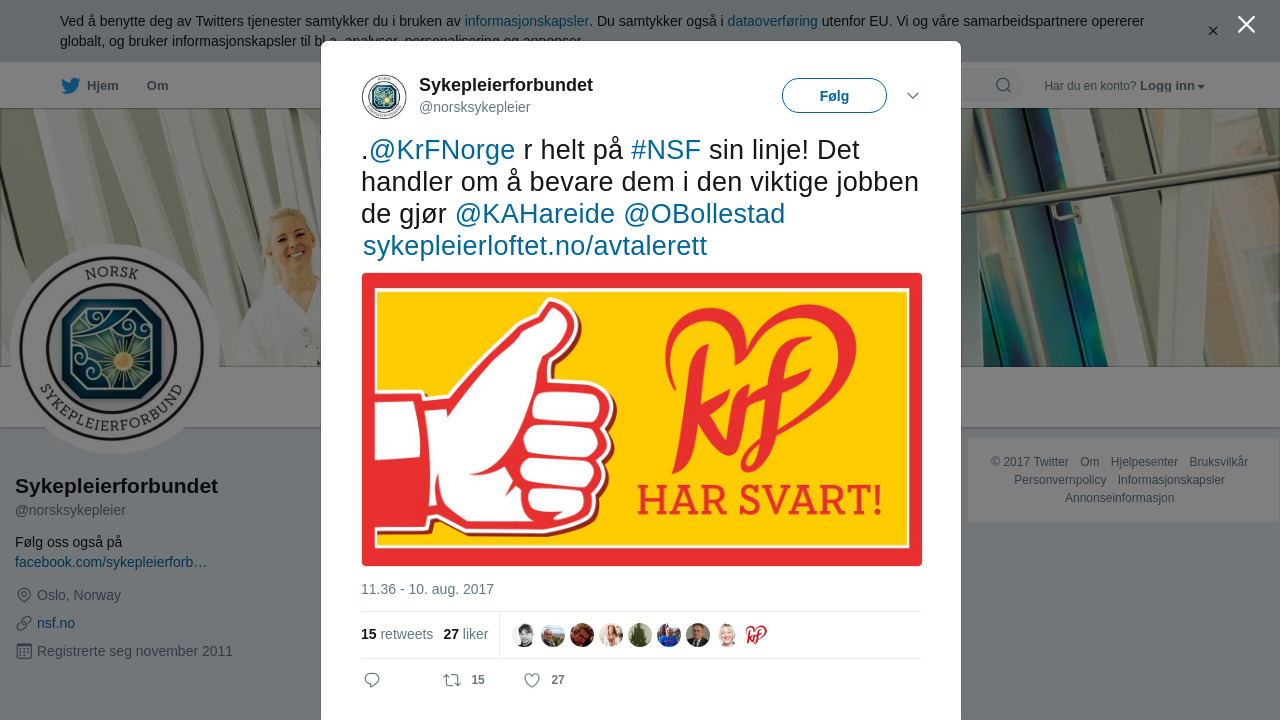Click the reply speech bubble icon
The width and height of the screenshot is (1280, 720).
tap(372, 680)
